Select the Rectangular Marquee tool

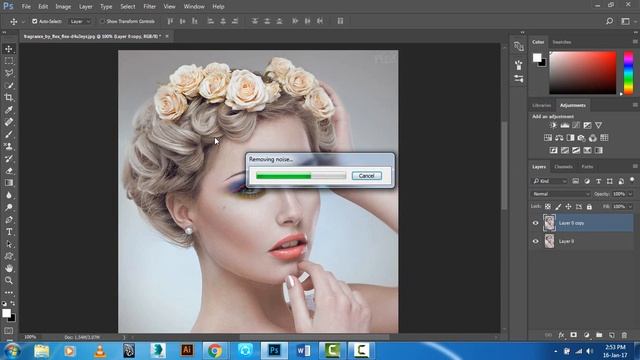(9, 61)
